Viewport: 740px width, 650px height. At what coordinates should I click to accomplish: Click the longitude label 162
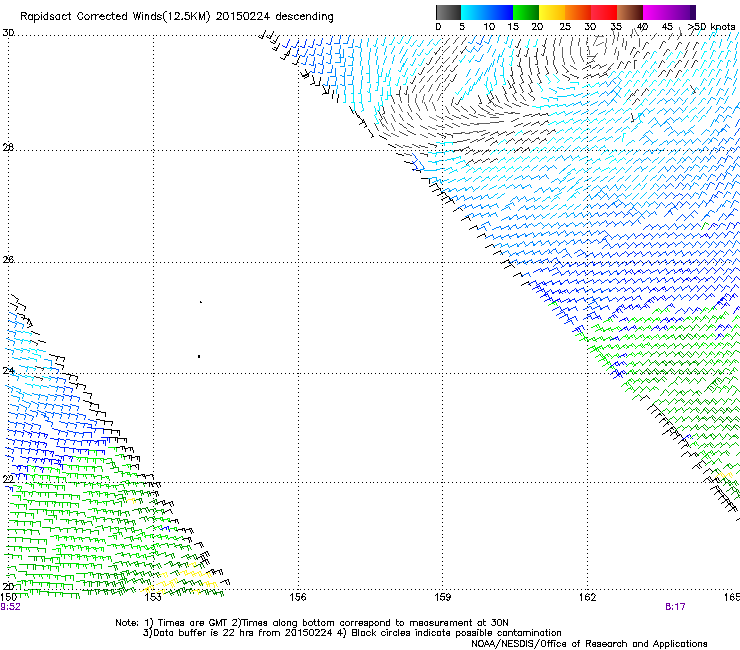click(588, 597)
